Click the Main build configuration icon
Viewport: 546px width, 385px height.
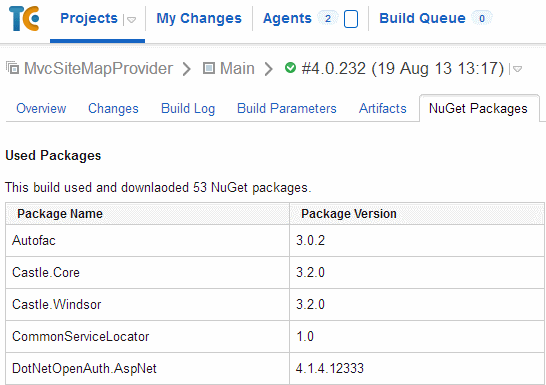tap(209, 68)
